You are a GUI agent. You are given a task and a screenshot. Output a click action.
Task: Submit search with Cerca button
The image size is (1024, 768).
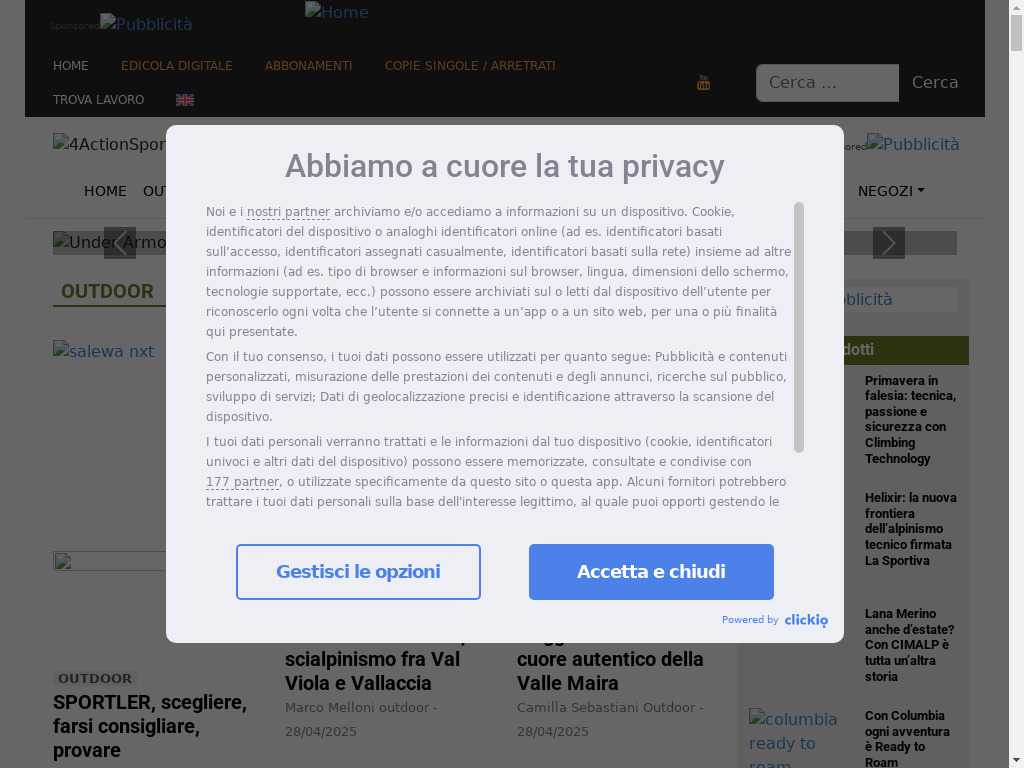pyautogui.click(x=935, y=83)
